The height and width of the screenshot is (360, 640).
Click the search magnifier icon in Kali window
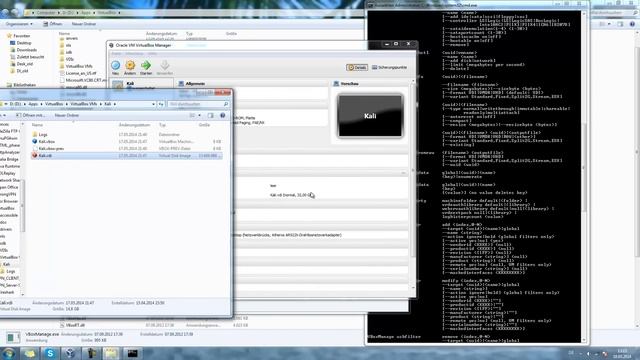coord(226,104)
